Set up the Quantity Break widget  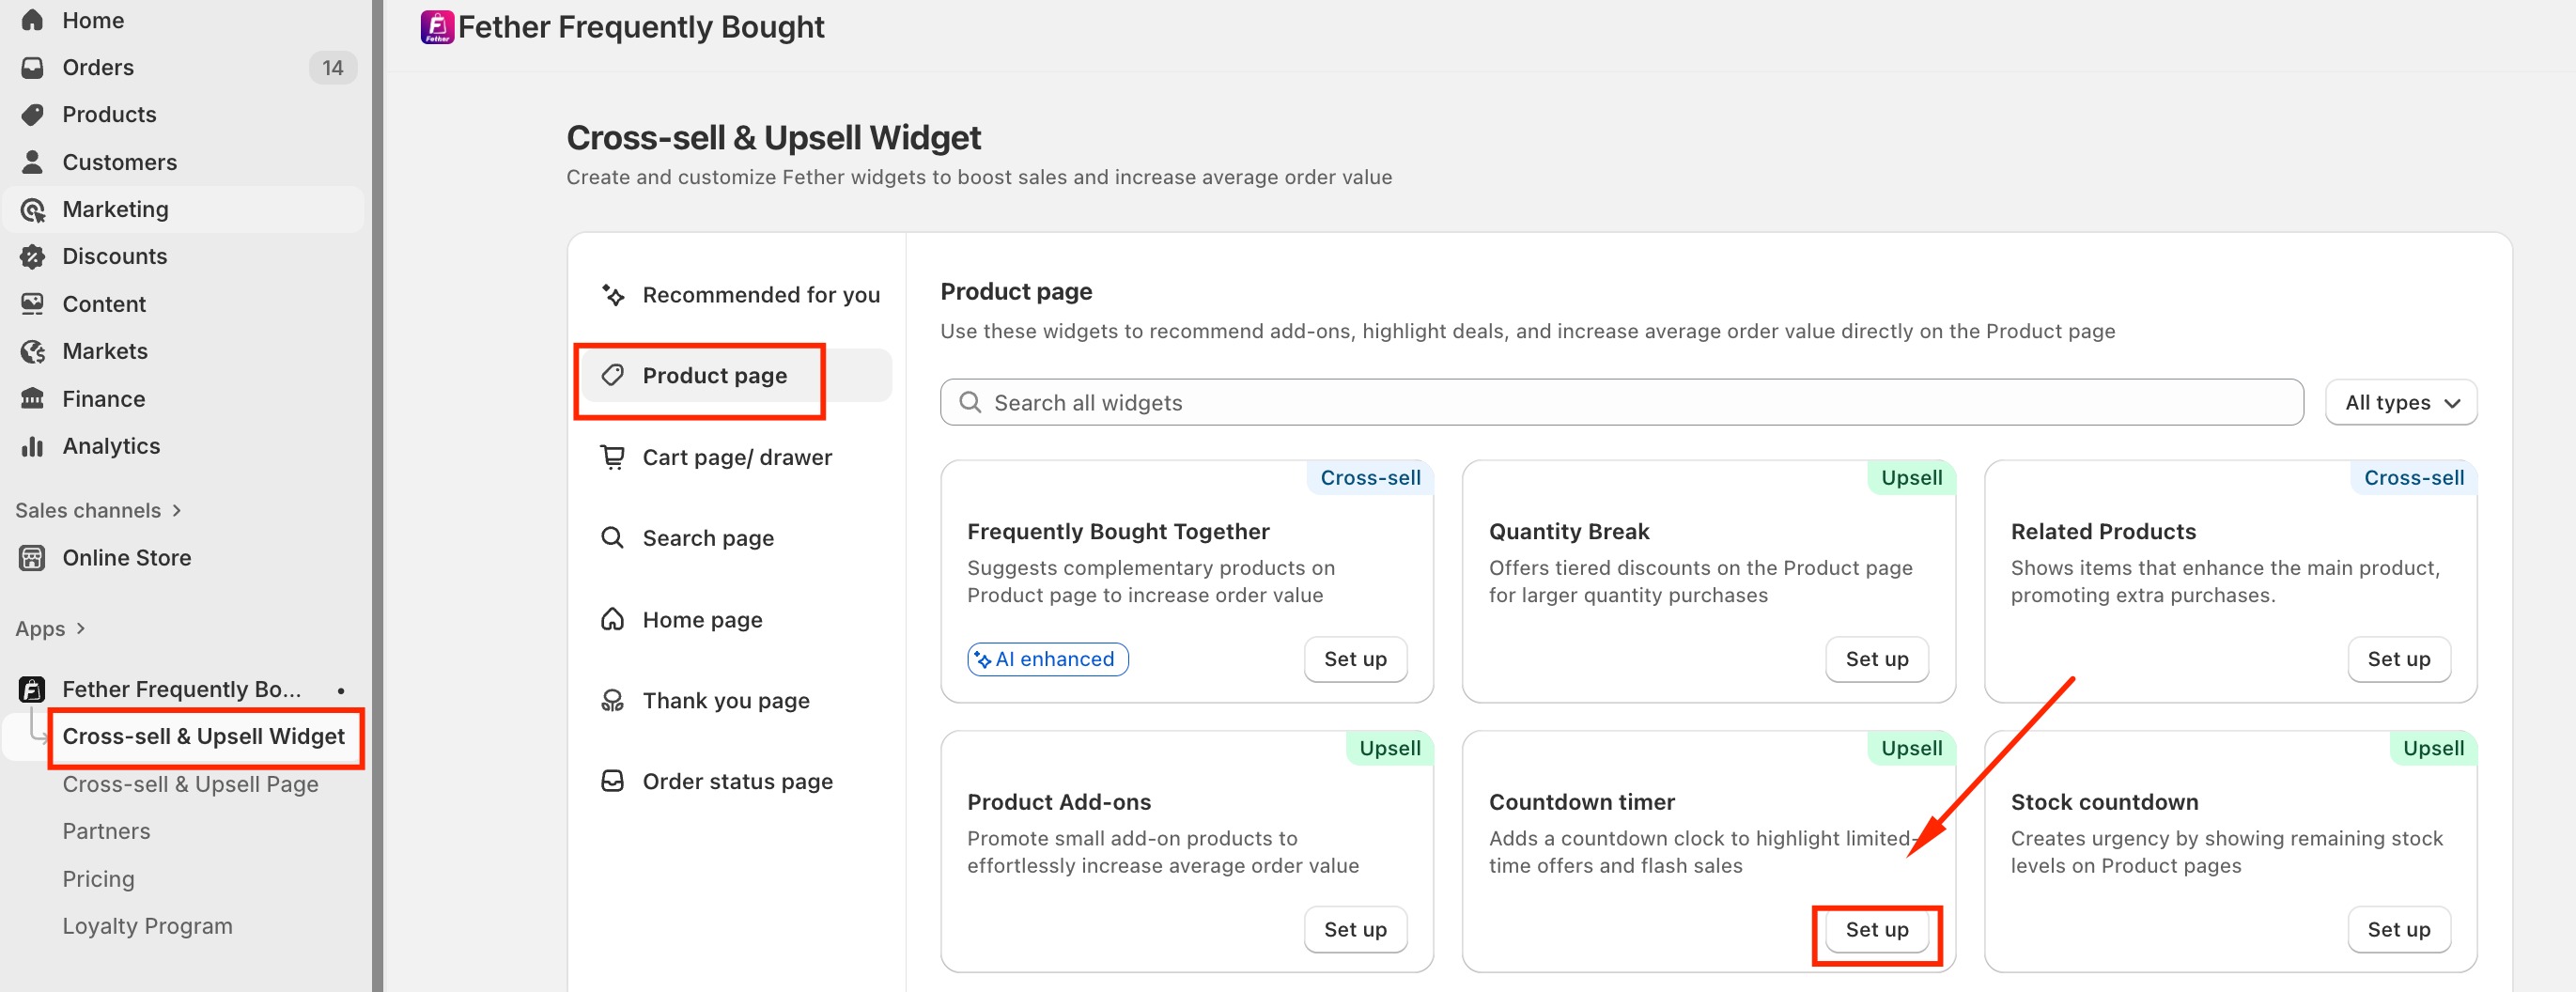(x=1877, y=659)
